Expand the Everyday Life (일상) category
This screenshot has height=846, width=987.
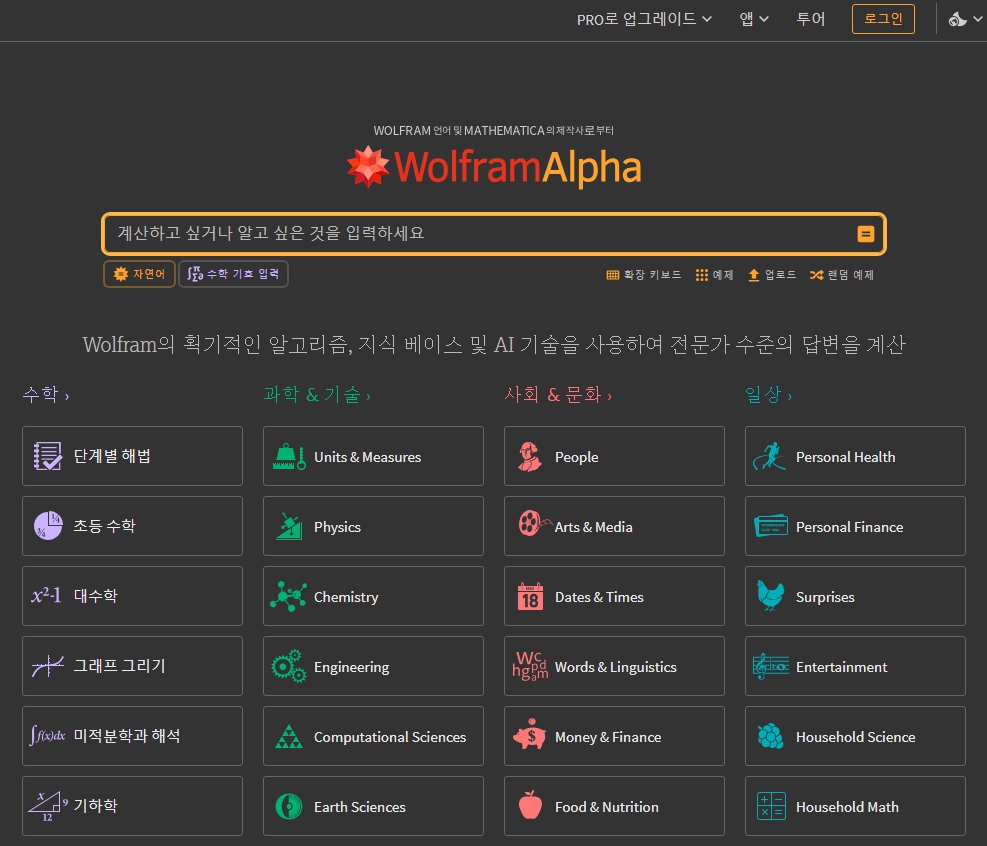pos(769,395)
